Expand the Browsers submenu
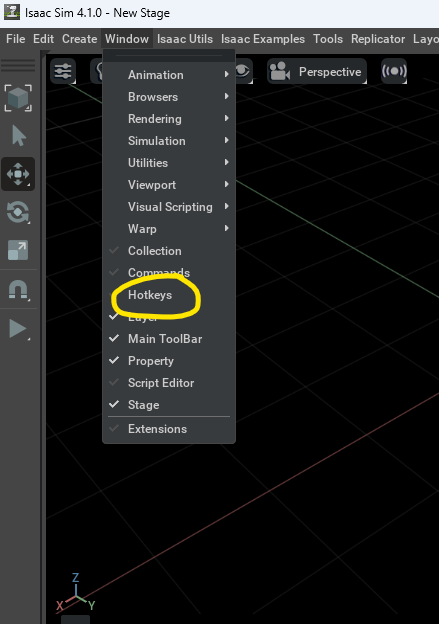Image resolution: width=439 pixels, height=624 pixels. (x=169, y=97)
